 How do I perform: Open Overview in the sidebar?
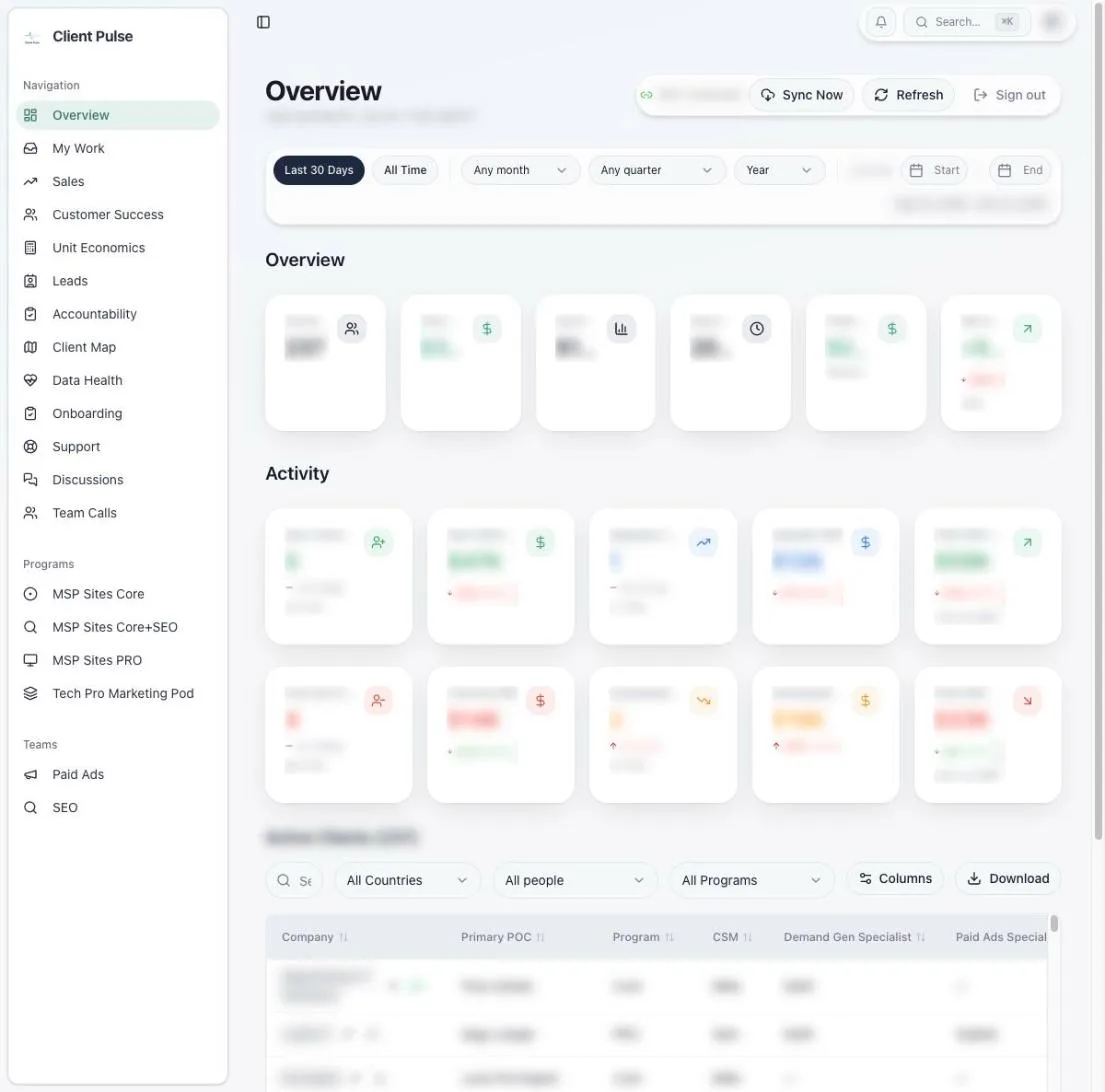[x=118, y=115]
